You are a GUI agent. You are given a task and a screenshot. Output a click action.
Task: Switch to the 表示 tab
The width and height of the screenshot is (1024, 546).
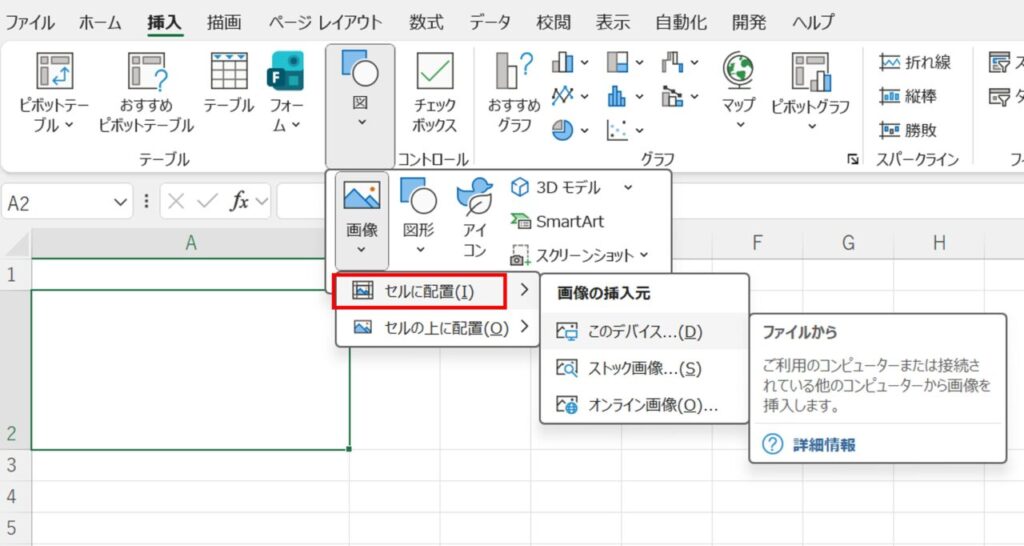click(x=613, y=22)
